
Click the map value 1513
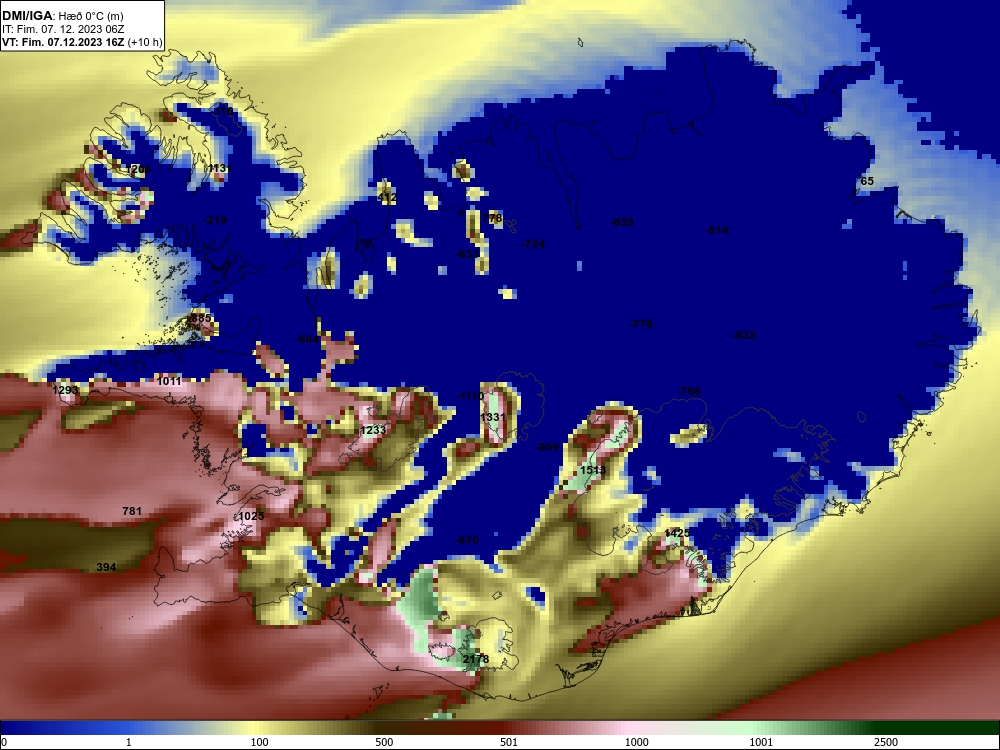[592, 470]
